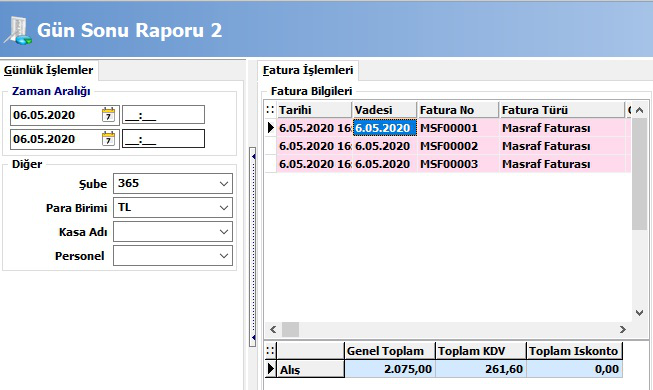Click the start time input field
The image size is (653, 390).
point(163,115)
